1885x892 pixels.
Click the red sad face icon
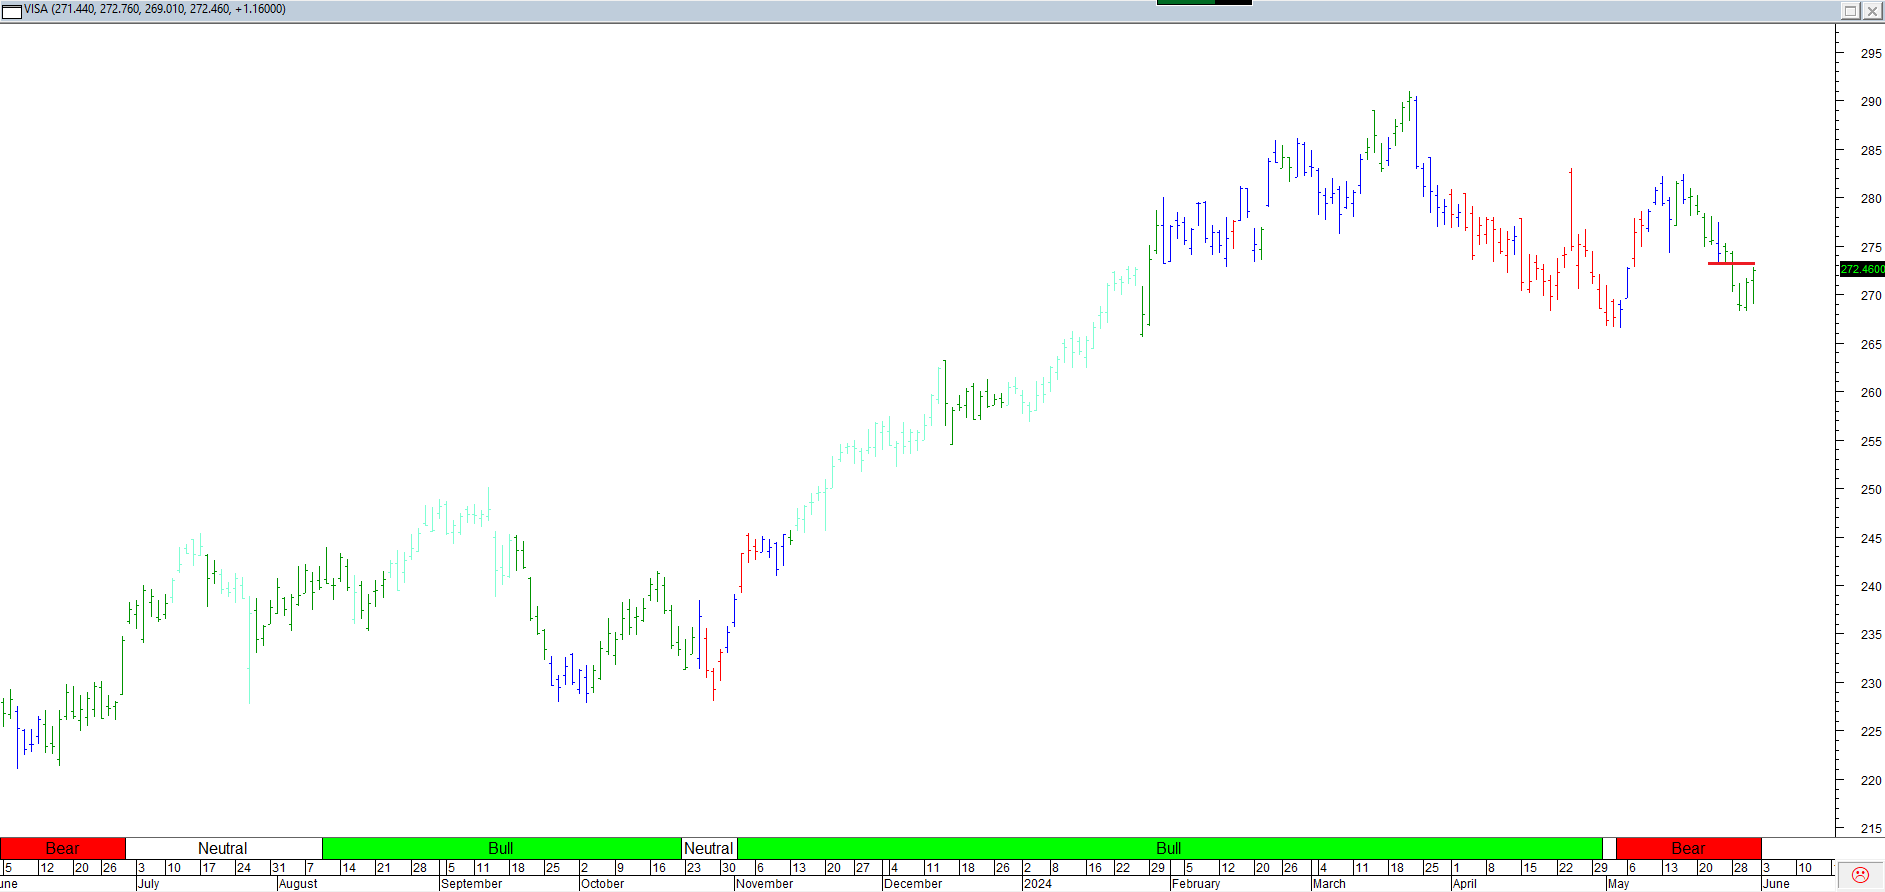click(x=1860, y=875)
